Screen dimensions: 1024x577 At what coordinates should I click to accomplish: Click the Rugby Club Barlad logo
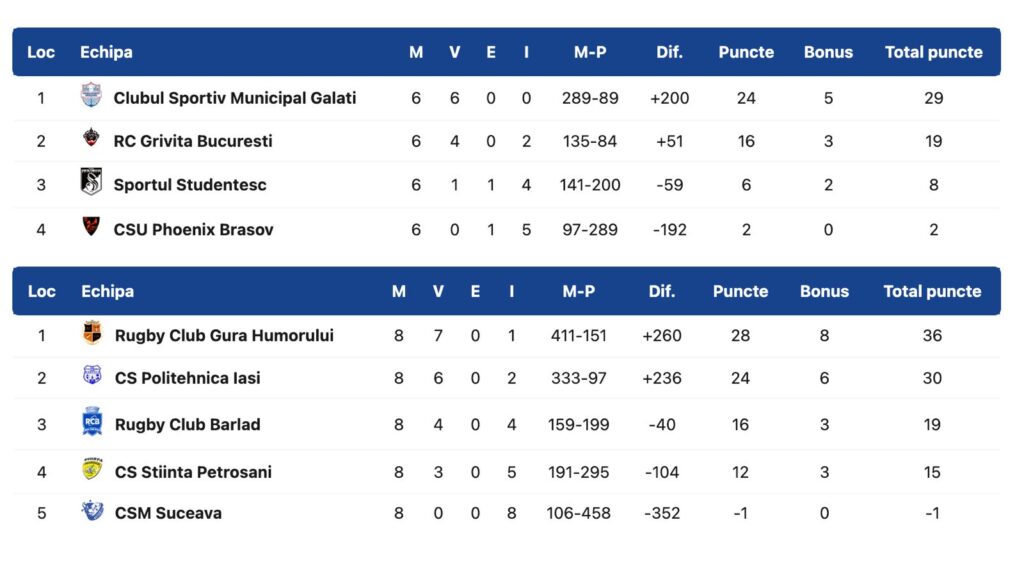pyautogui.click(x=92, y=422)
